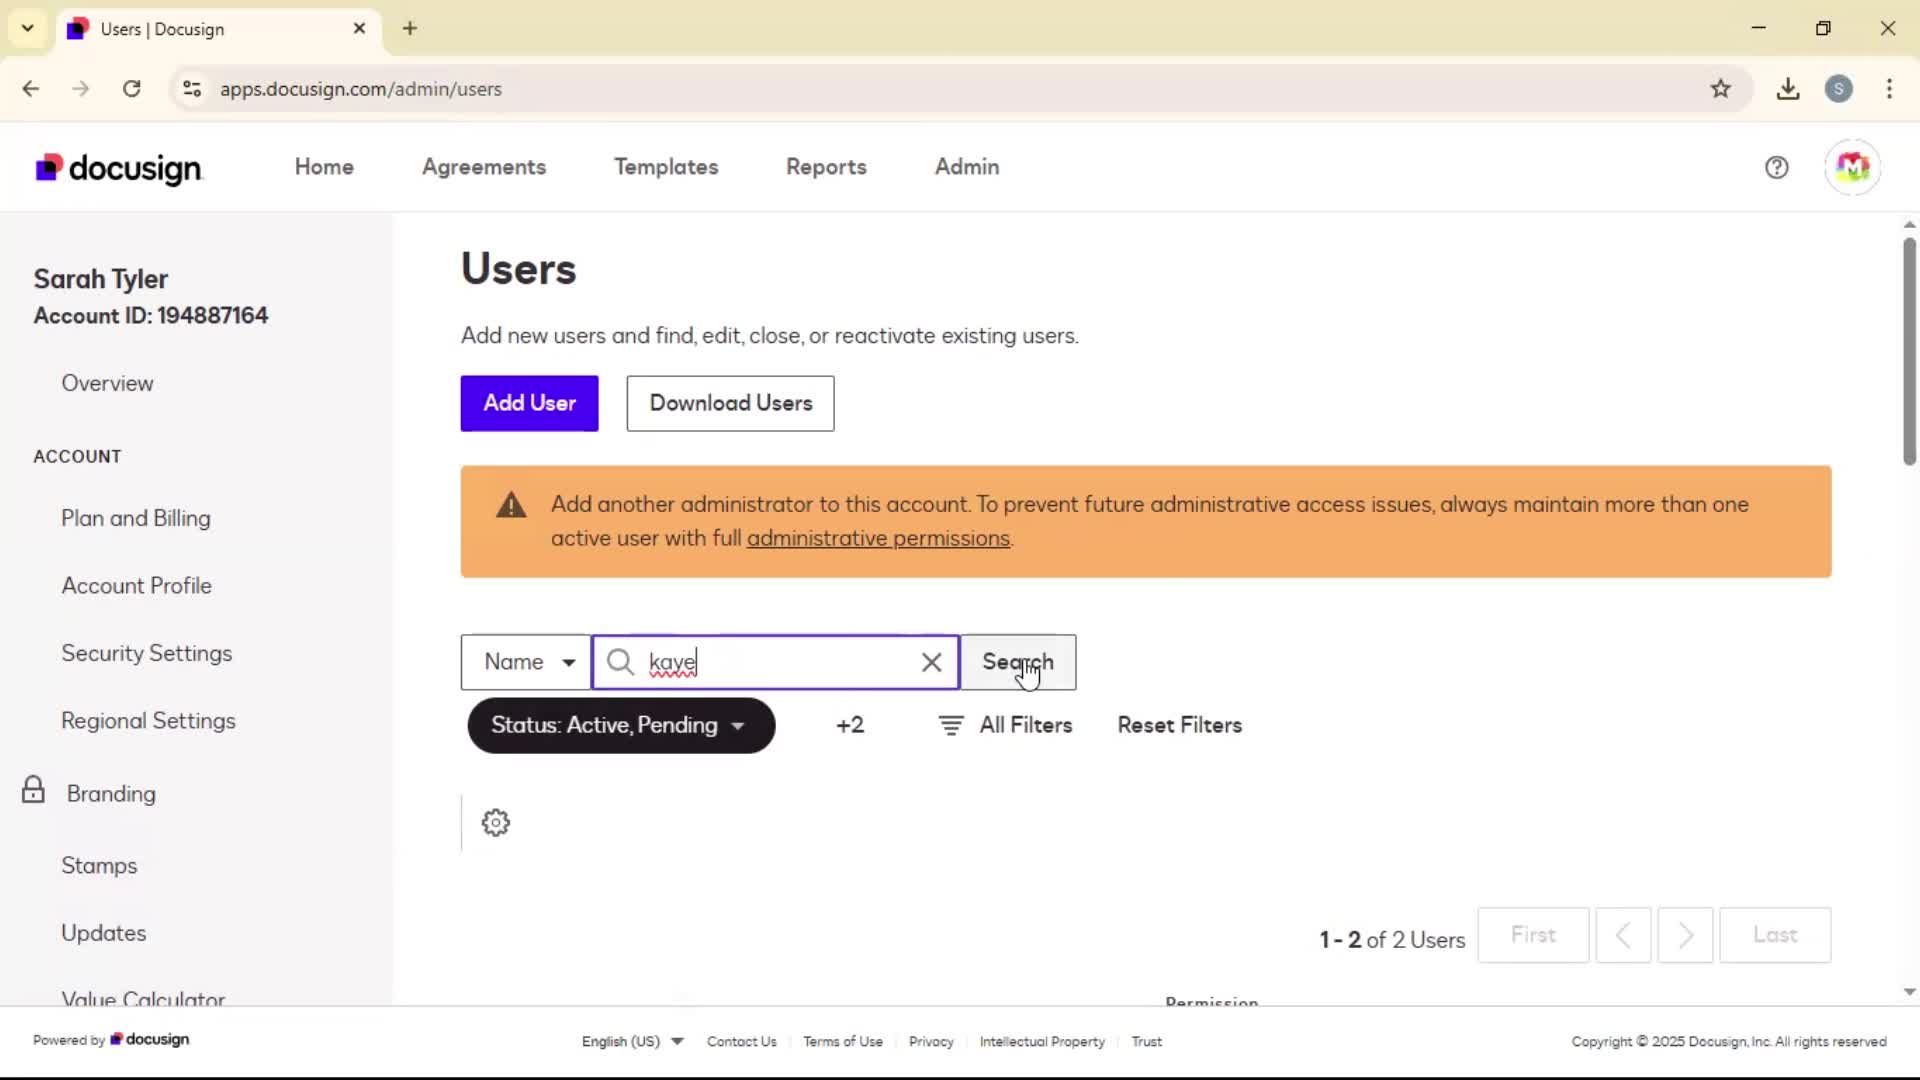Open the Contact Us footer link

[x=742, y=1041]
